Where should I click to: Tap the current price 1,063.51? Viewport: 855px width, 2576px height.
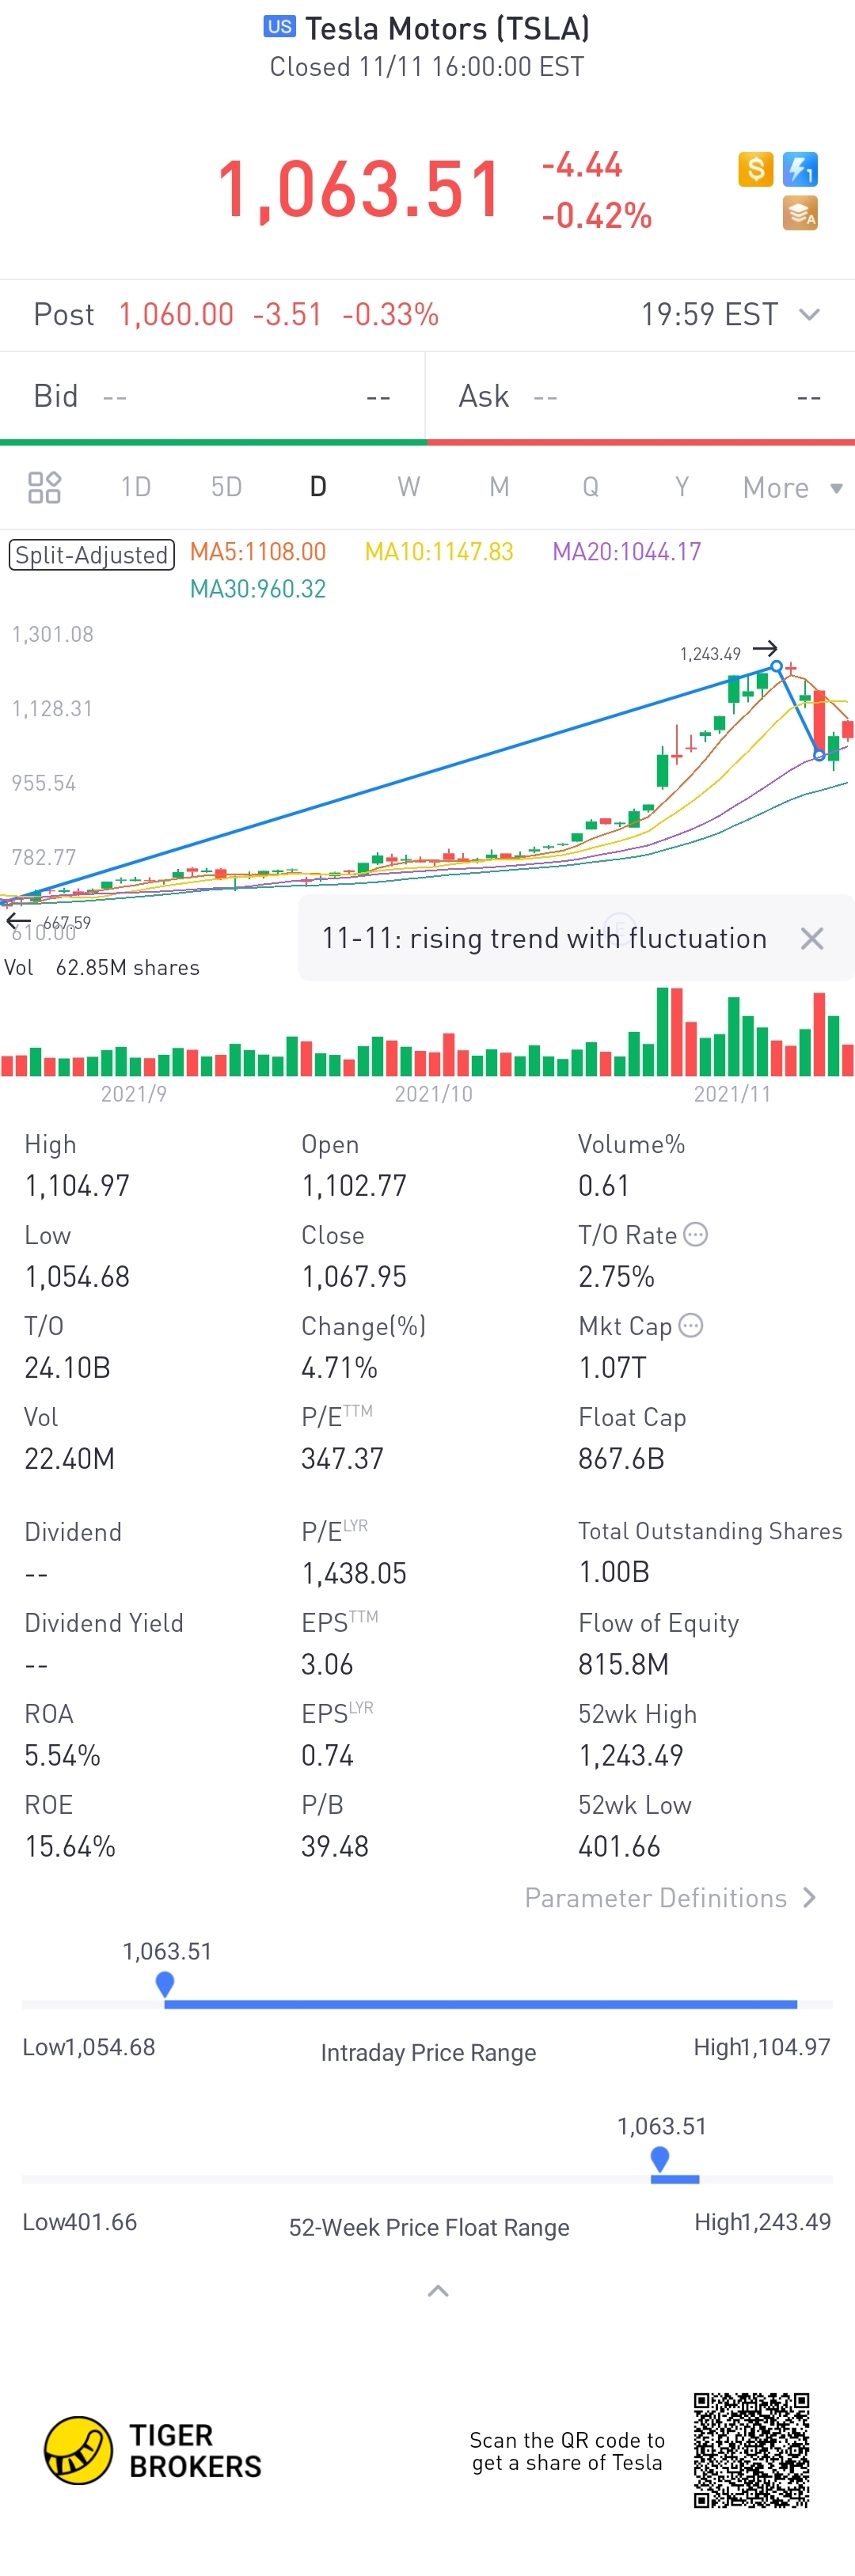tap(359, 189)
